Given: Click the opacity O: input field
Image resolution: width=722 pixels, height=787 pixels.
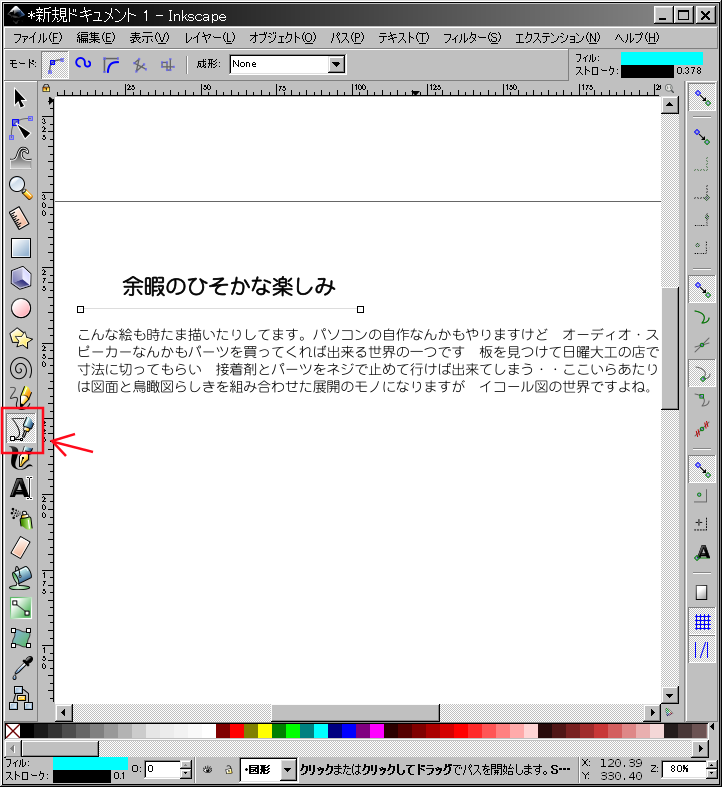Looking at the screenshot, I should (x=163, y=769).
